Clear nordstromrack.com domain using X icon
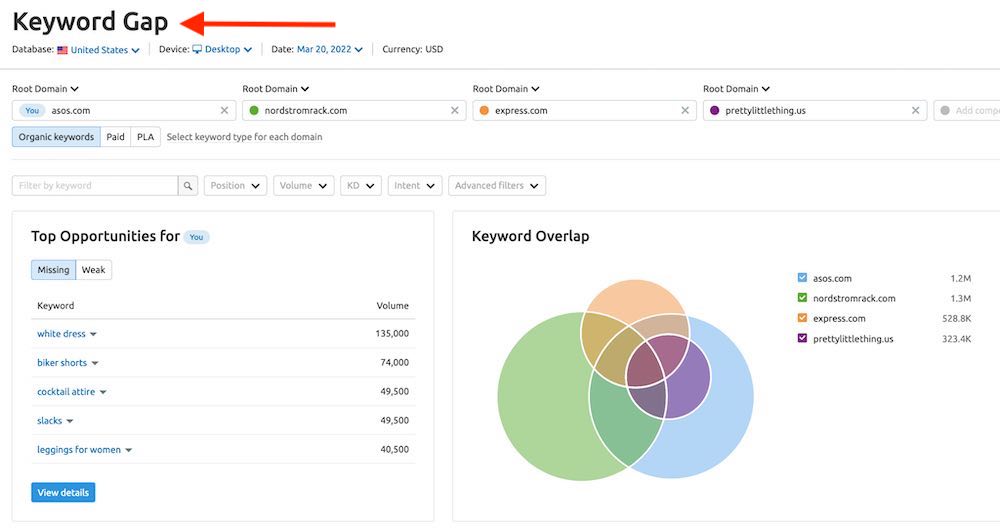 click(455, 111)
